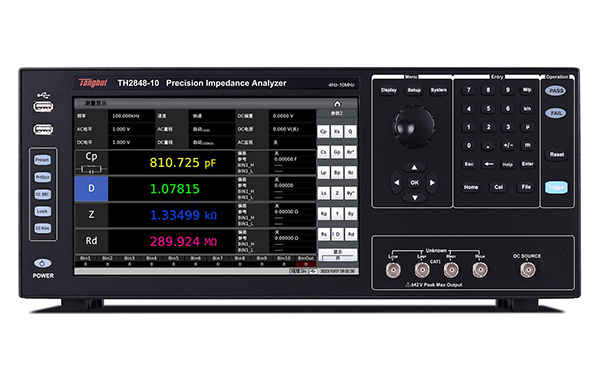Click numeric key 8

[x=488, y=90]
